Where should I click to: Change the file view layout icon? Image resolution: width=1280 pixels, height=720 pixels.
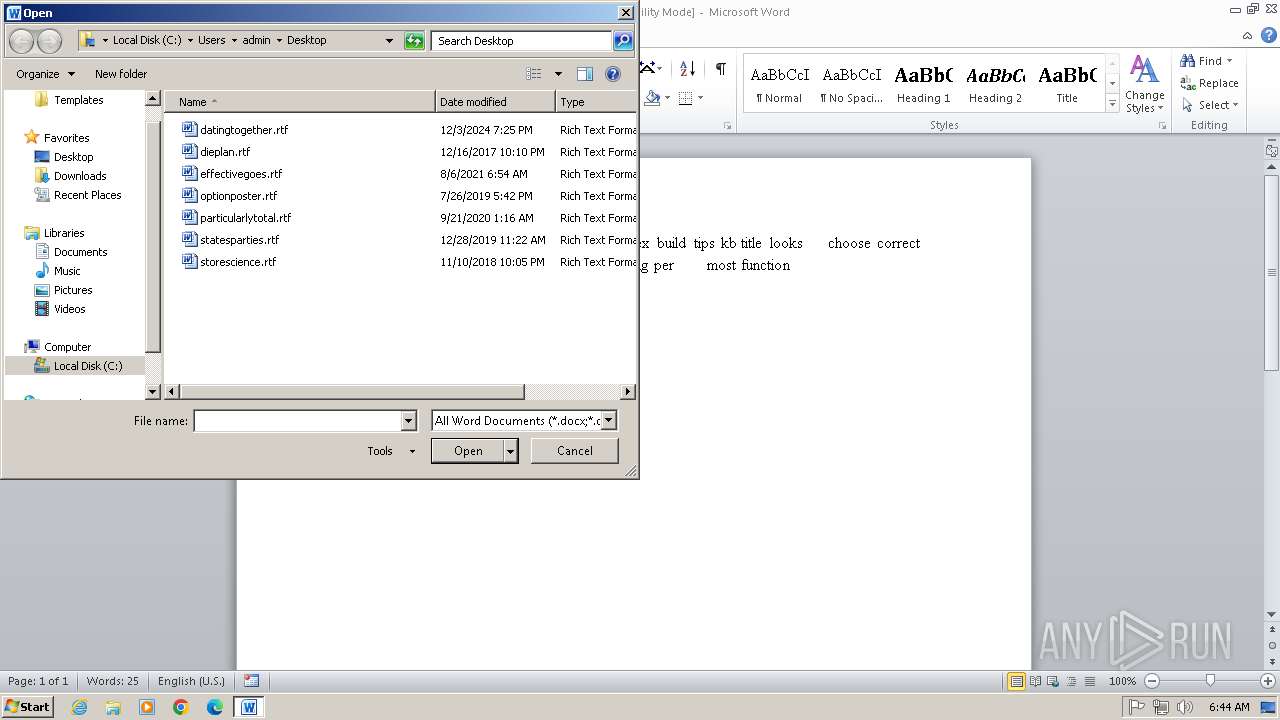coord(534,74)
